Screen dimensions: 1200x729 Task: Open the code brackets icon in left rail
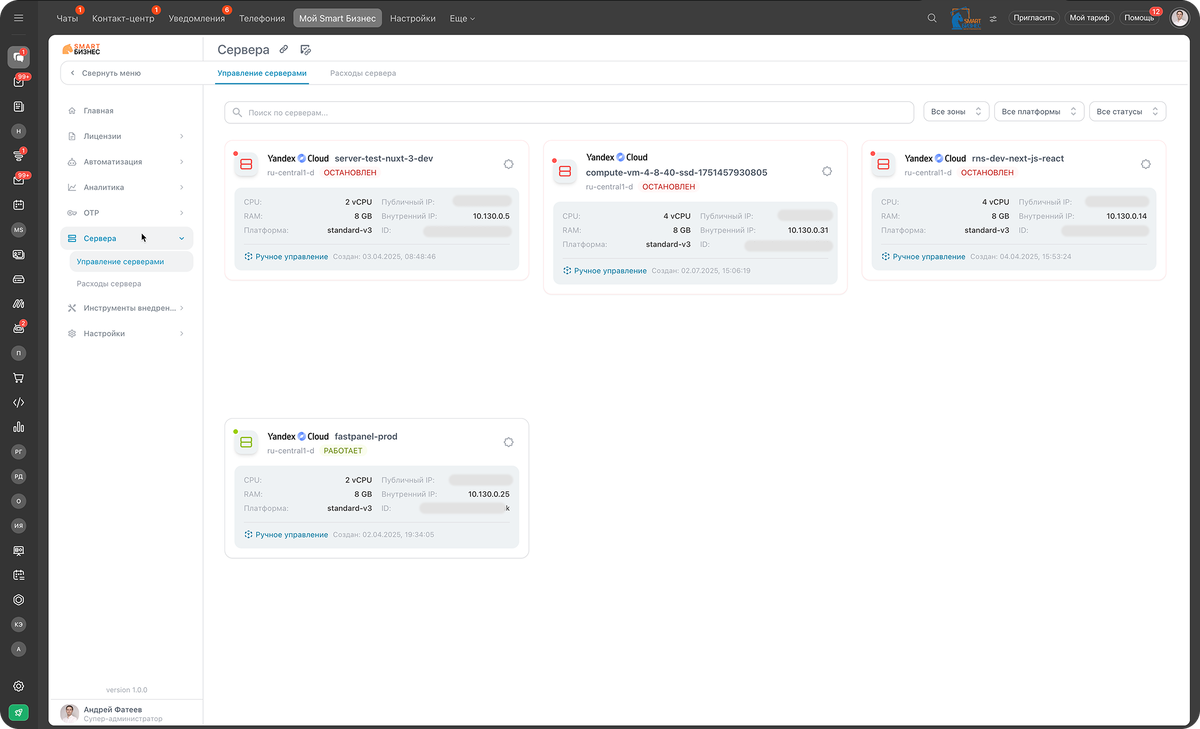click(18, 403)
